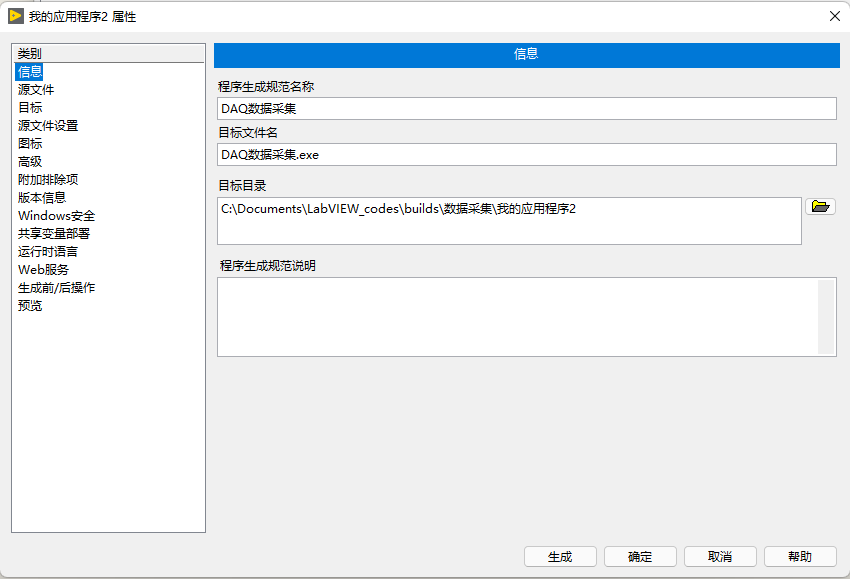The image size is (850, 579).
Task: Click the LabVIEW icon in title bar
Action: [x=16, y=16]
